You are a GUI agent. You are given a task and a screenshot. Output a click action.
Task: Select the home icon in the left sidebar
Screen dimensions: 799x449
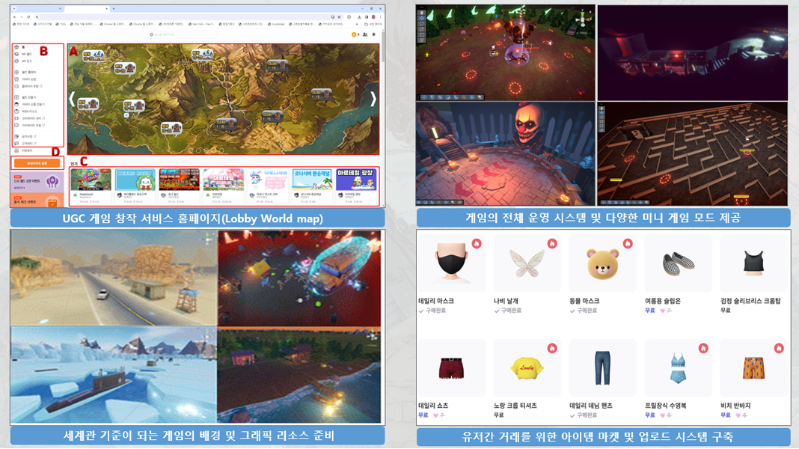pyautogui.click(x=19, y=47)
